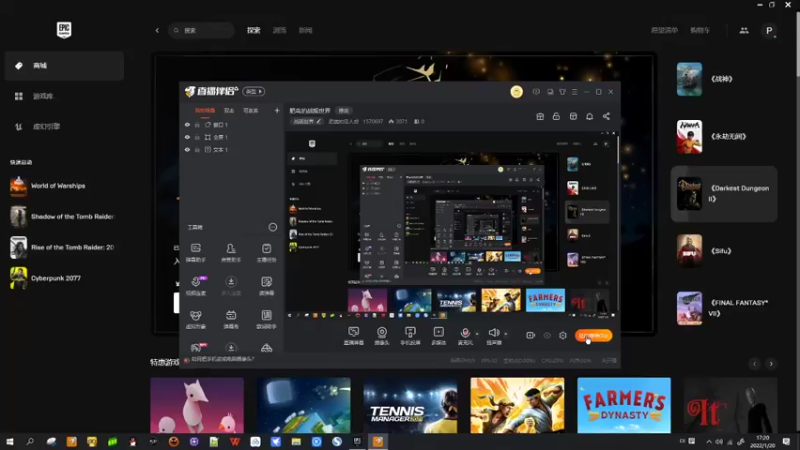800x450 pixels.
Task: Add camera source from bottom bar
Action: (x=382, y=336)
